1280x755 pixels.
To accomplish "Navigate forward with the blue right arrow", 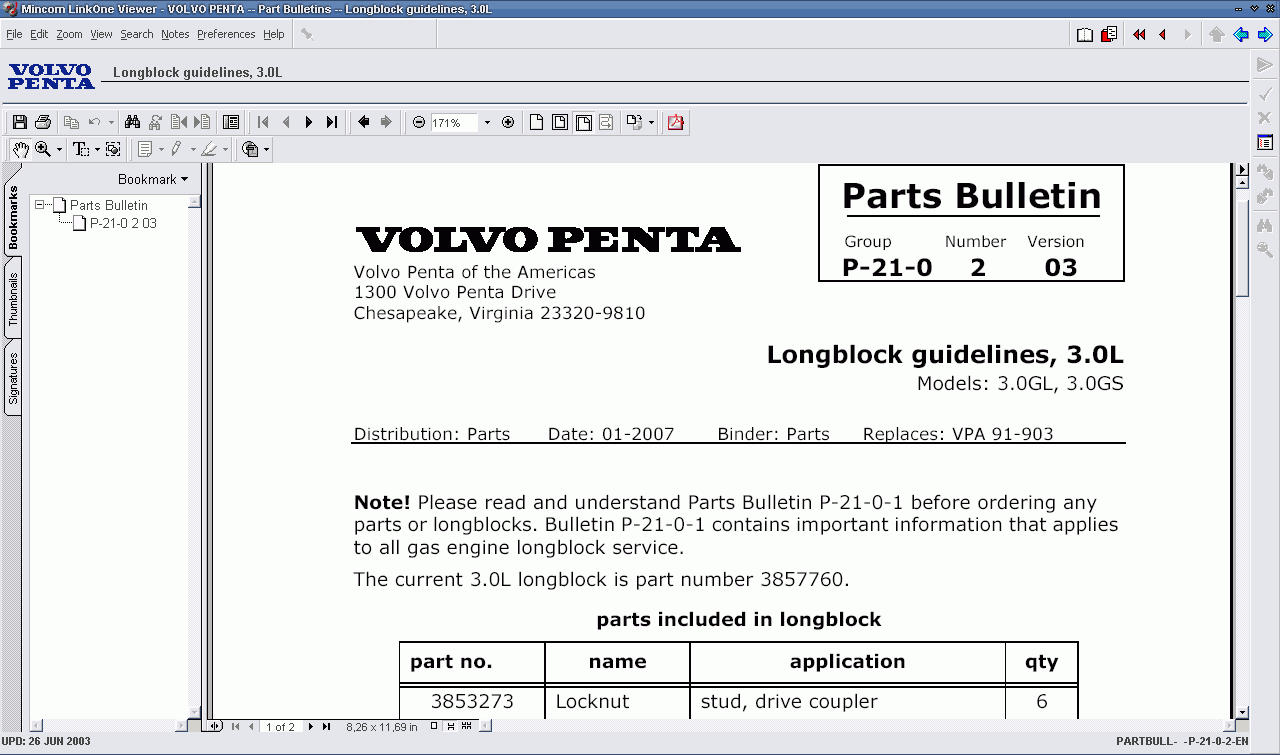I will pyautogui.click(x=1265, y=34).
